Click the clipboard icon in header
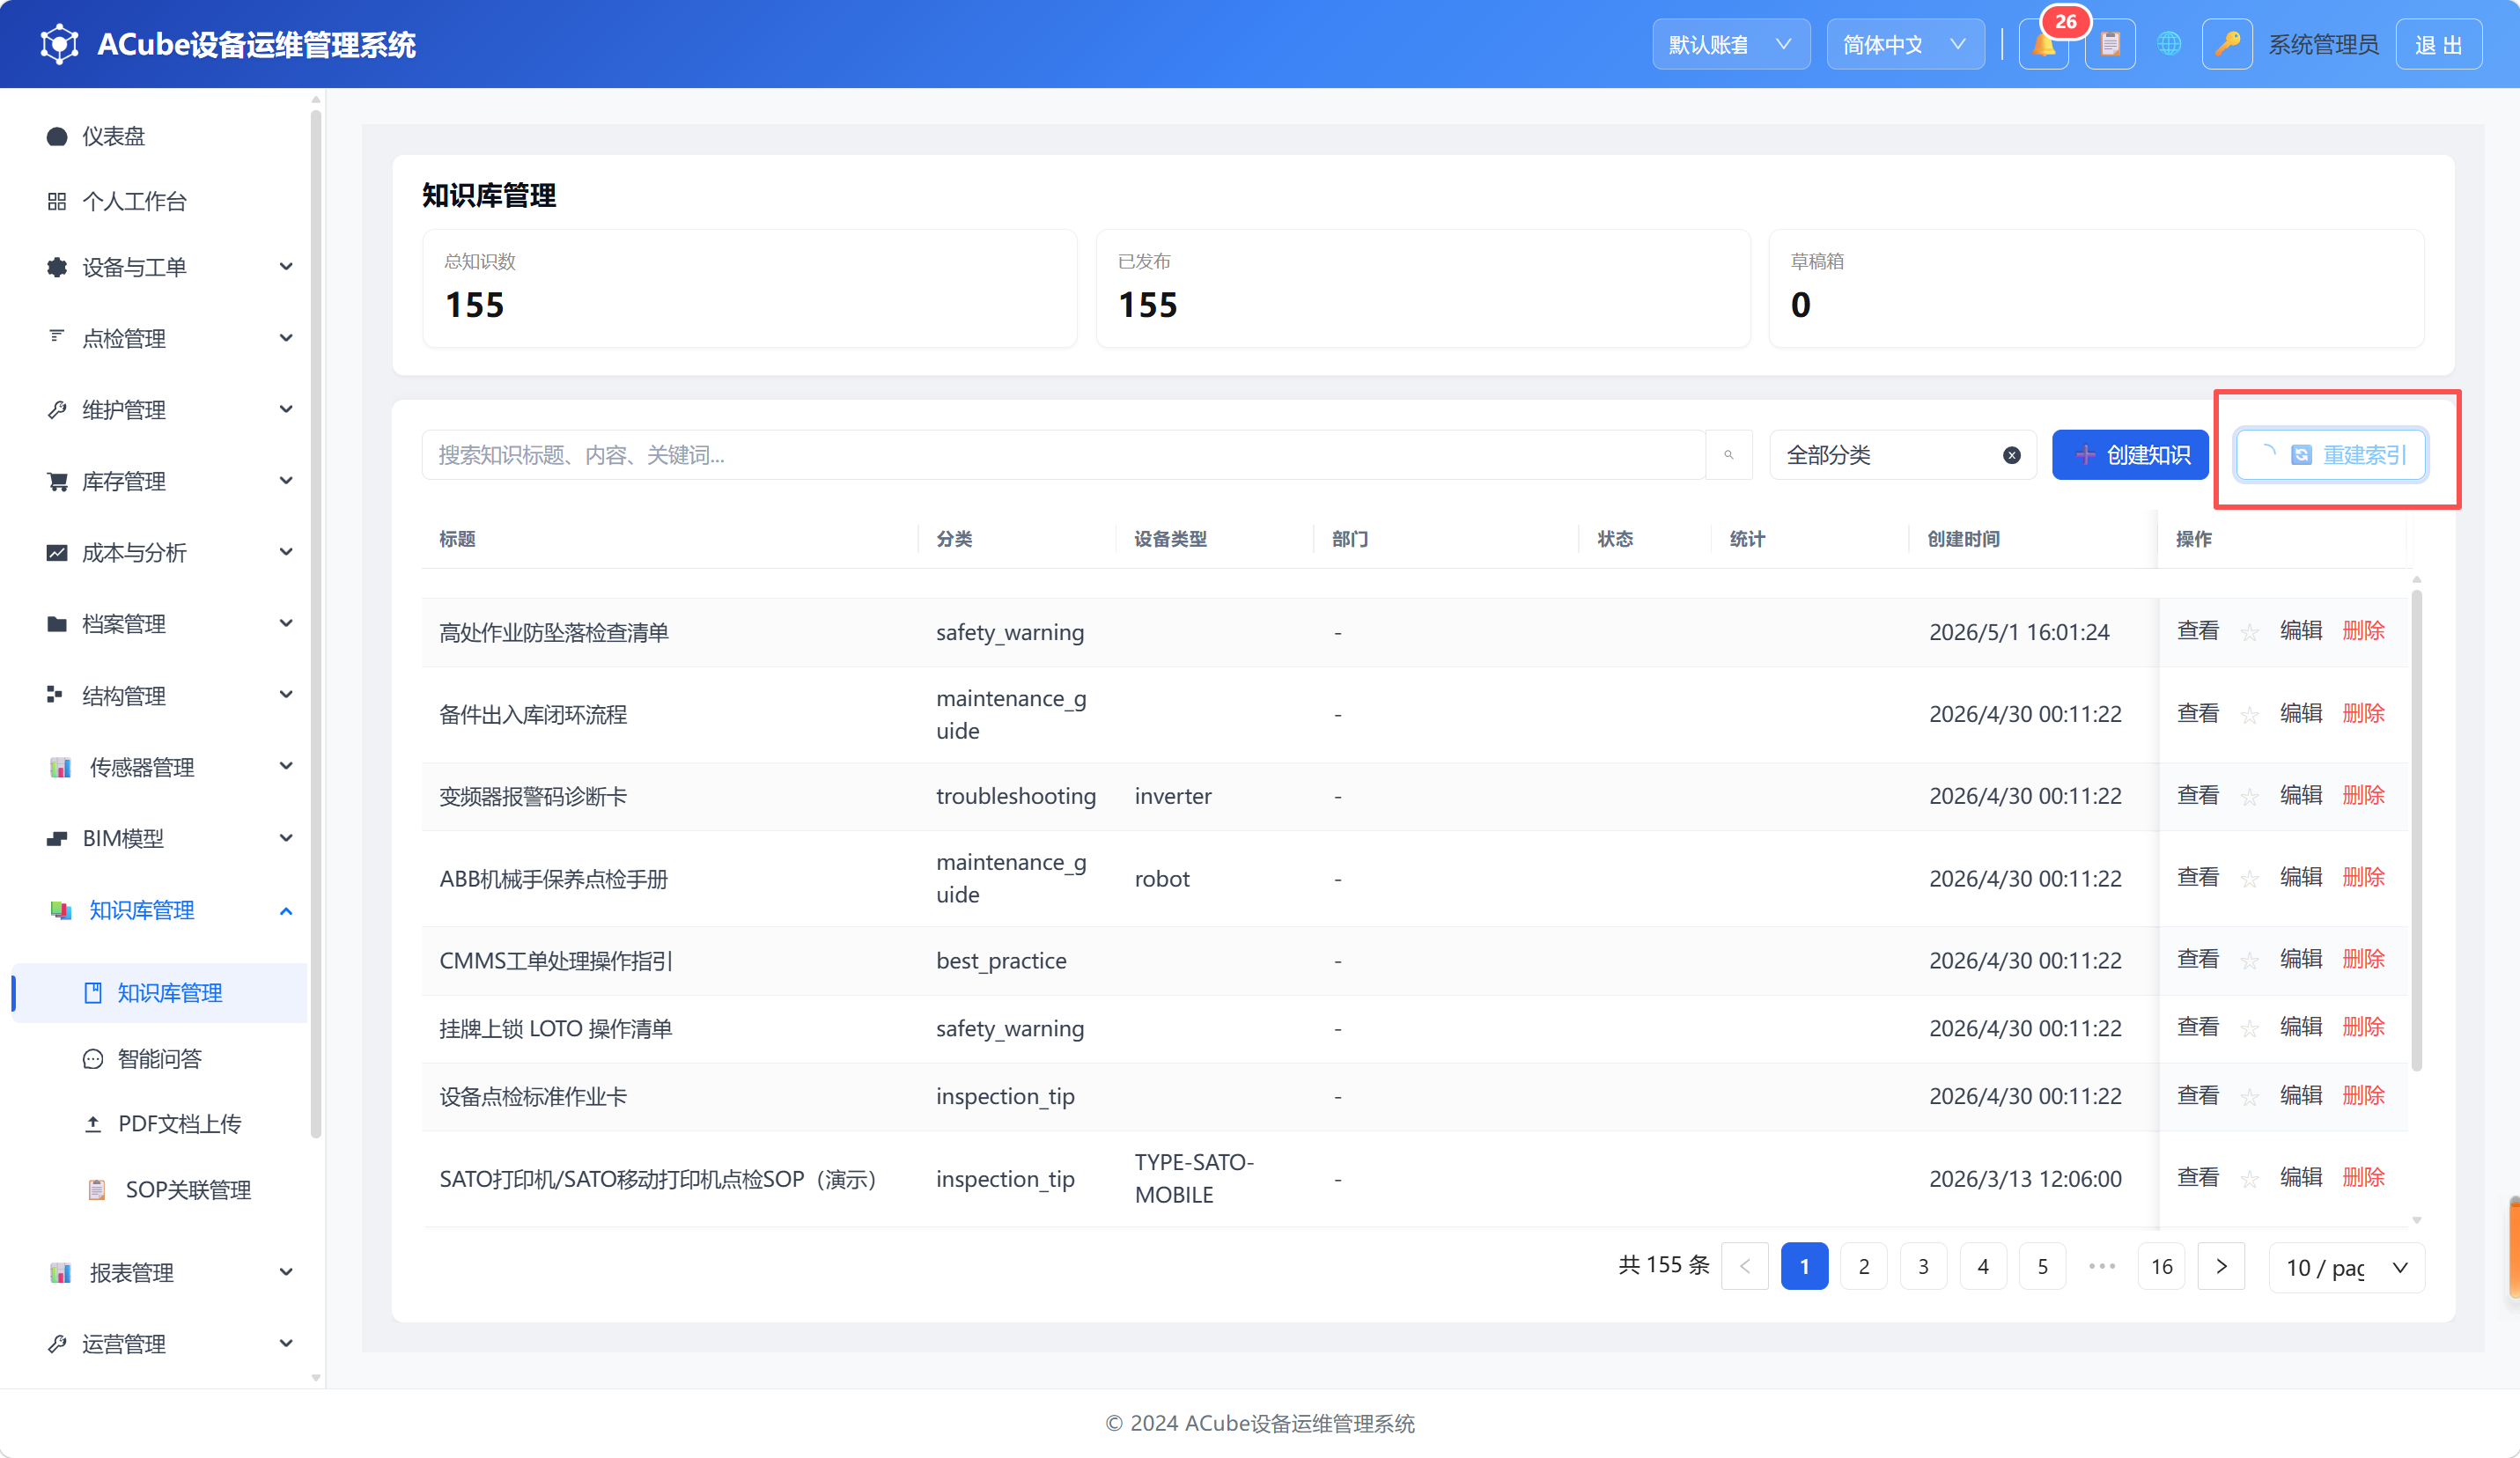Image resolution: width=2520 pixels, height=1458 pixels. pyautogui.click(x=2110, y=44)
